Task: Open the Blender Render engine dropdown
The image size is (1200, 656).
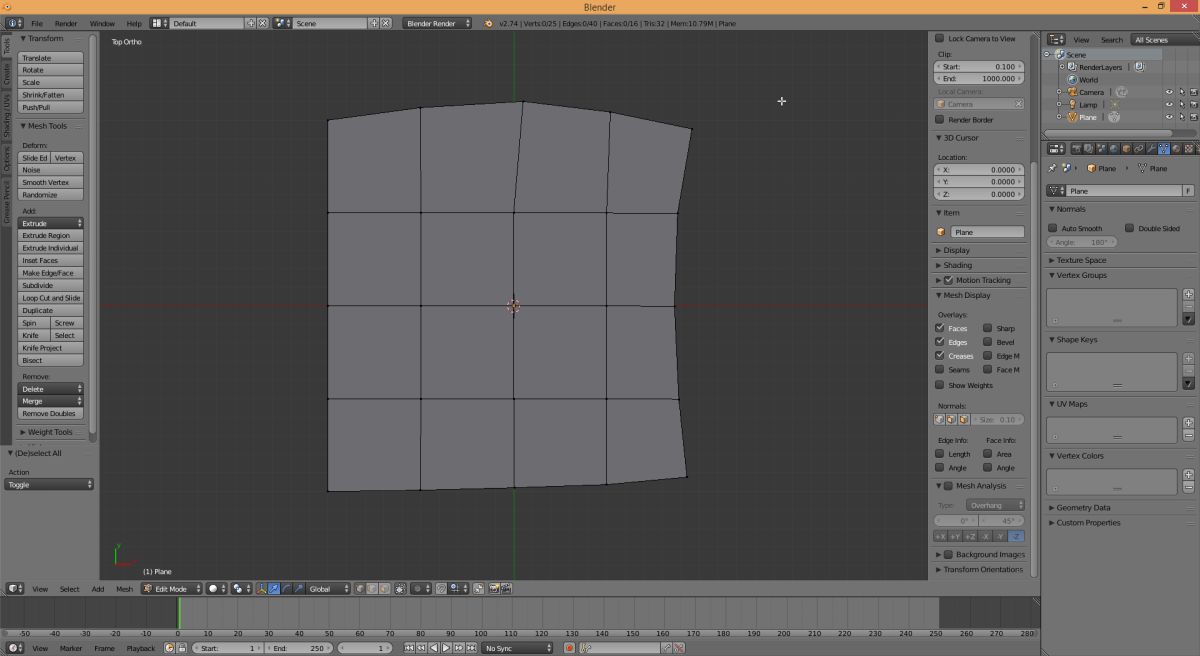Action: (438, 22)
